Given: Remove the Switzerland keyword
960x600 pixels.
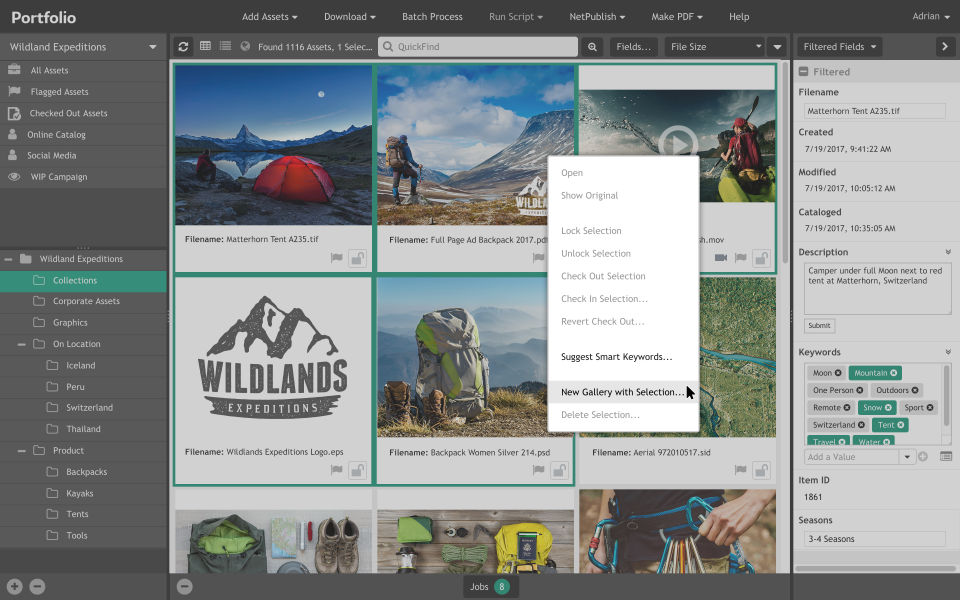Looking at the screenshot, I should [x=861, y=424].
